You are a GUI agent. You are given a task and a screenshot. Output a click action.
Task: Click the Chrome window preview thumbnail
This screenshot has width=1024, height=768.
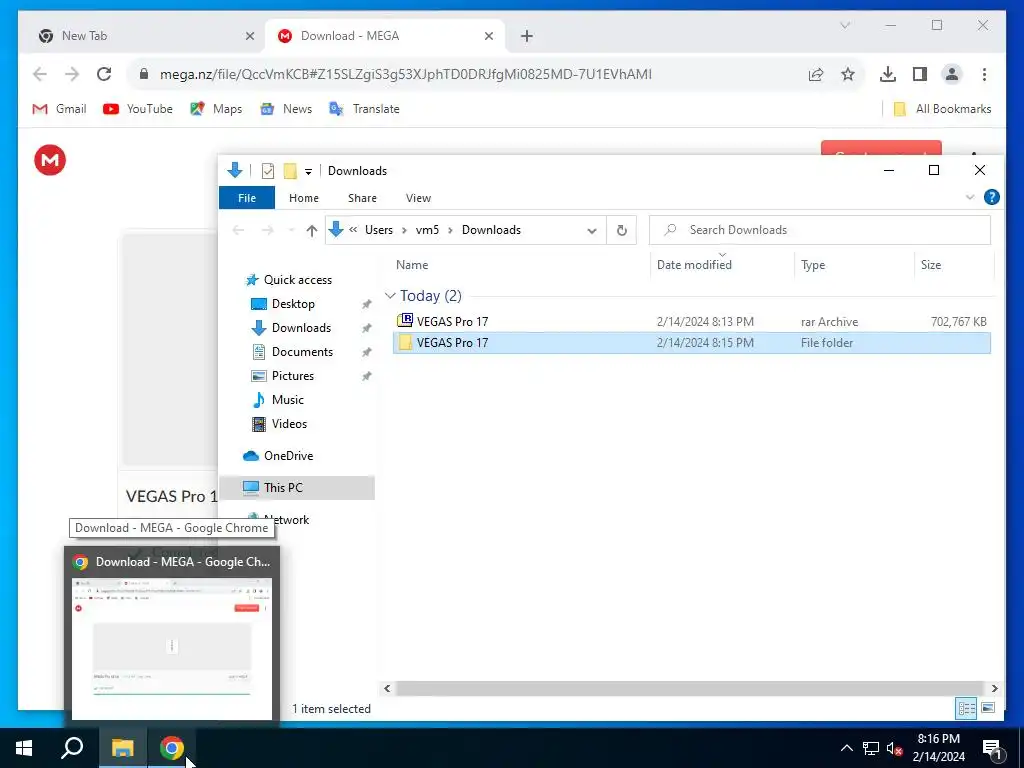[172, 648]
